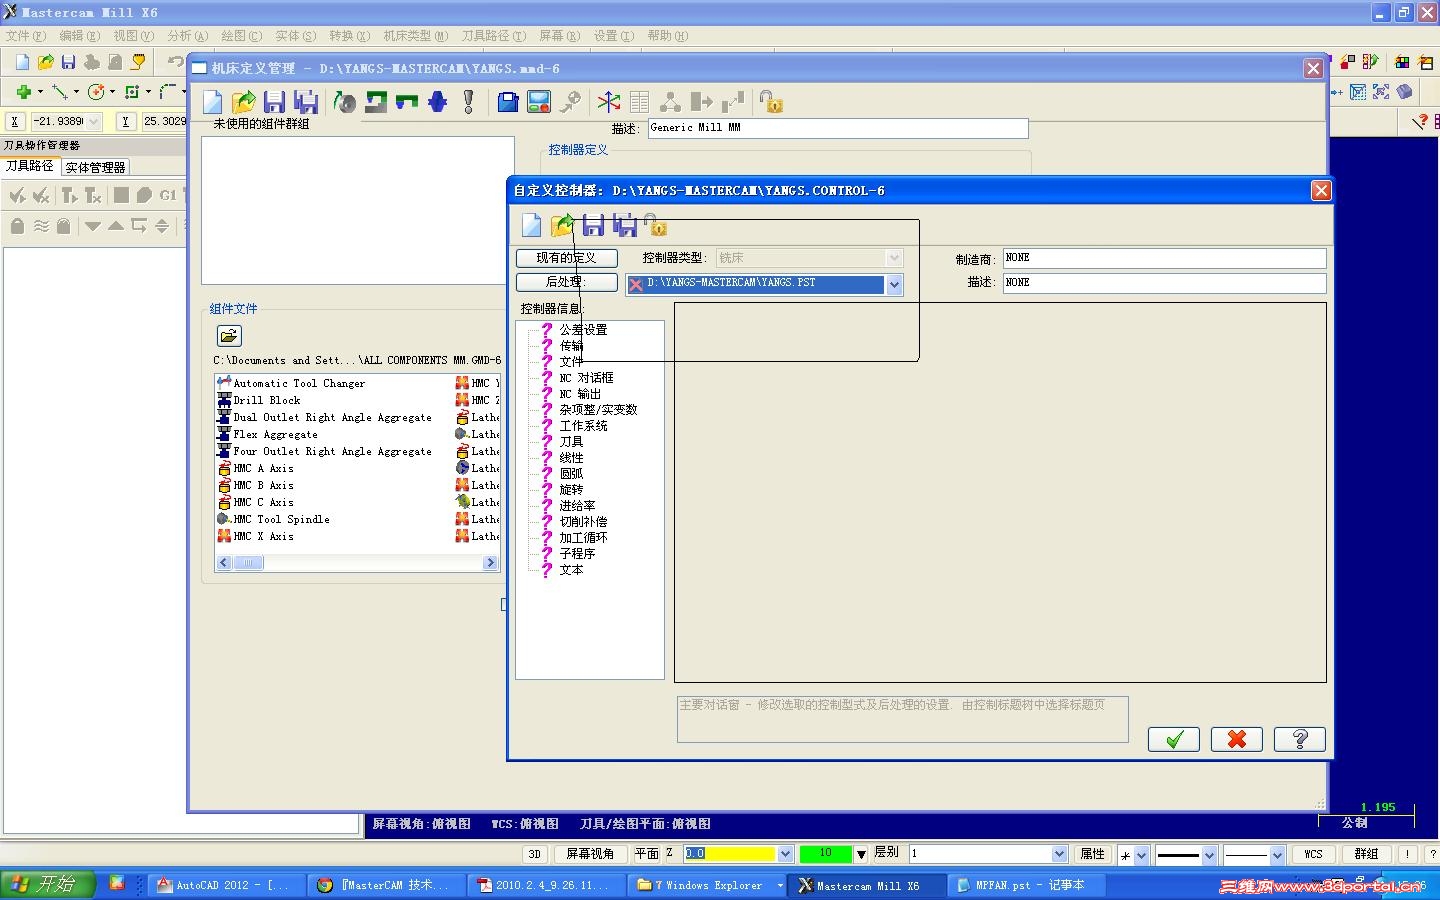Image resolution: width=1440 pixels, height=900 pixels.
Task: Open Windows Explorer group on the taskbar
Action: pyautogui.click(x=705, y=885)
